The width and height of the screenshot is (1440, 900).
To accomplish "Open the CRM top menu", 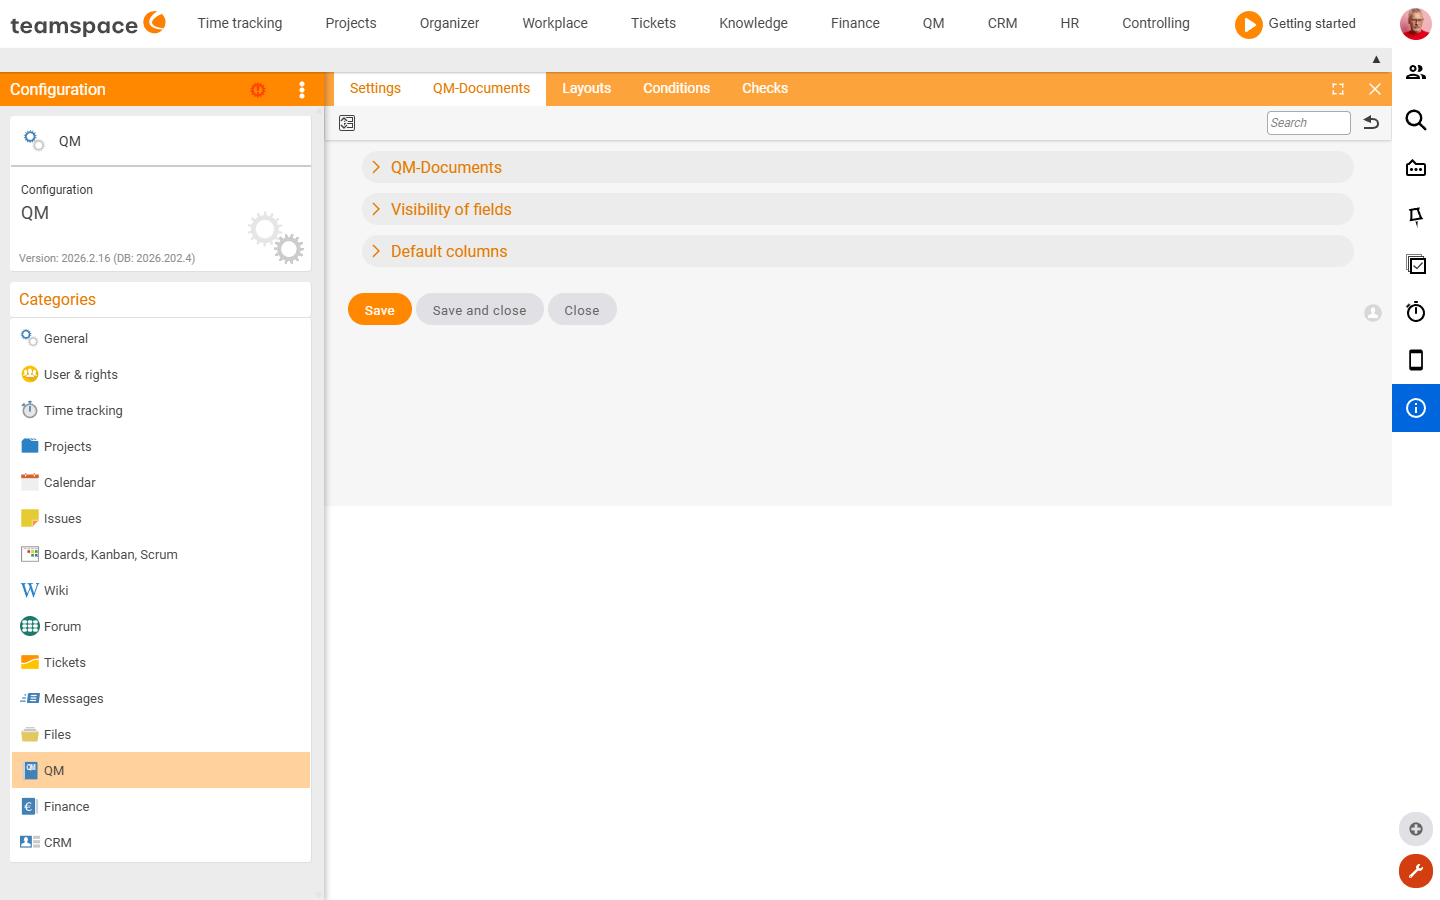I will [1002, 23].
